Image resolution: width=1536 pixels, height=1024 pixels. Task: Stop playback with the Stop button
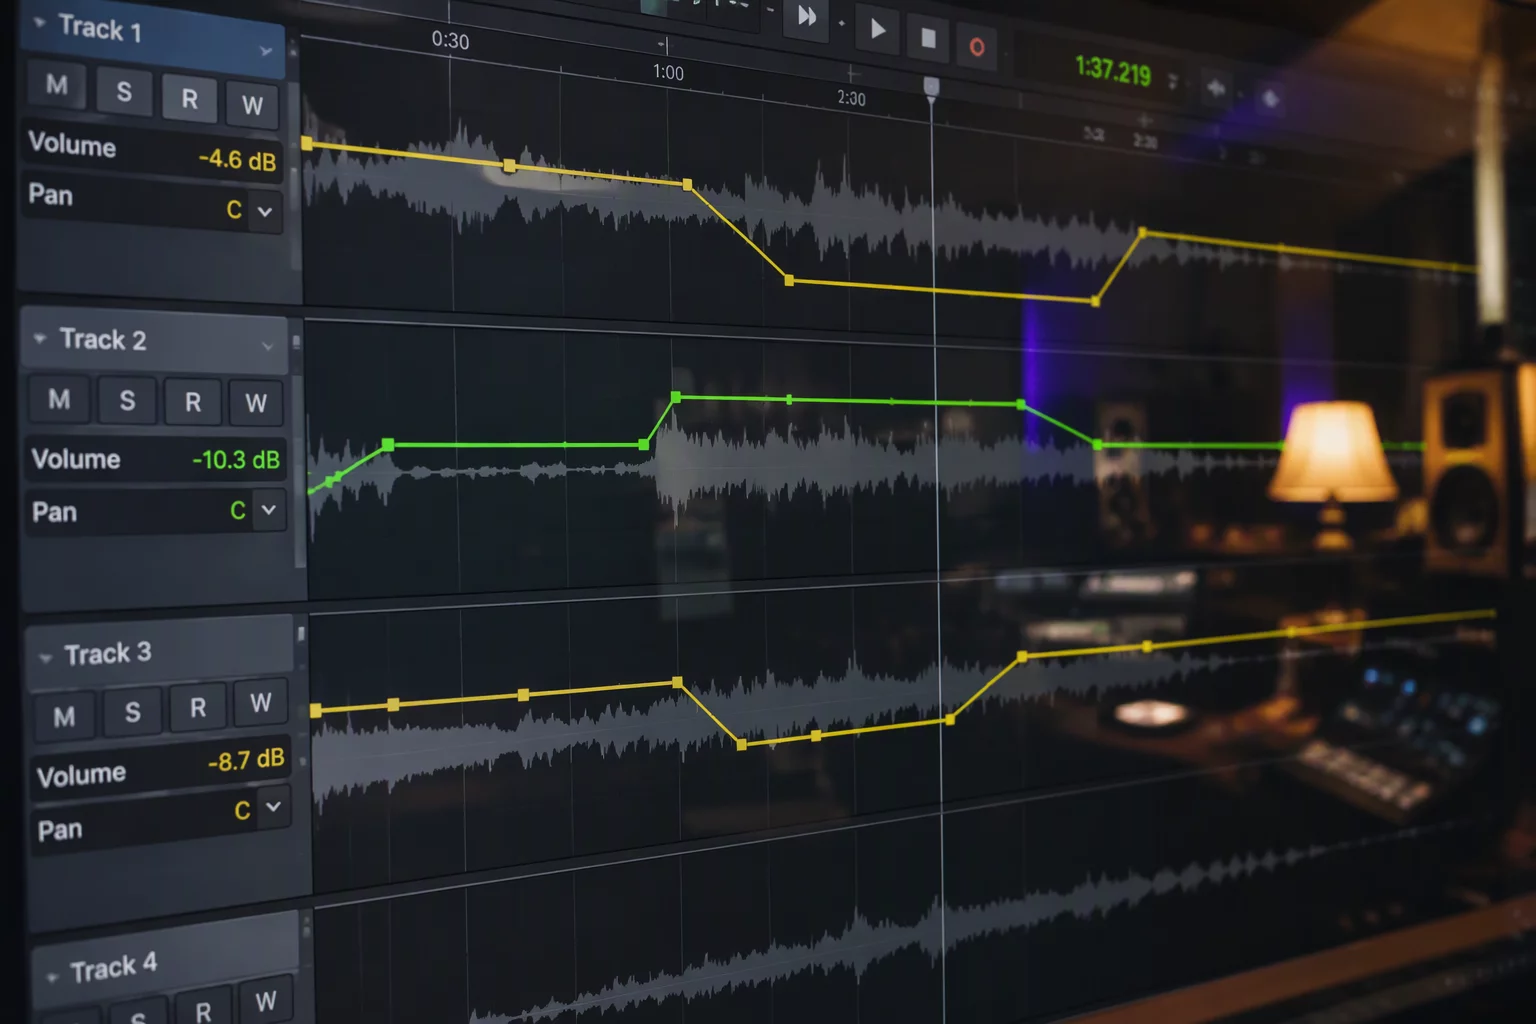click(x=928, y=38)
